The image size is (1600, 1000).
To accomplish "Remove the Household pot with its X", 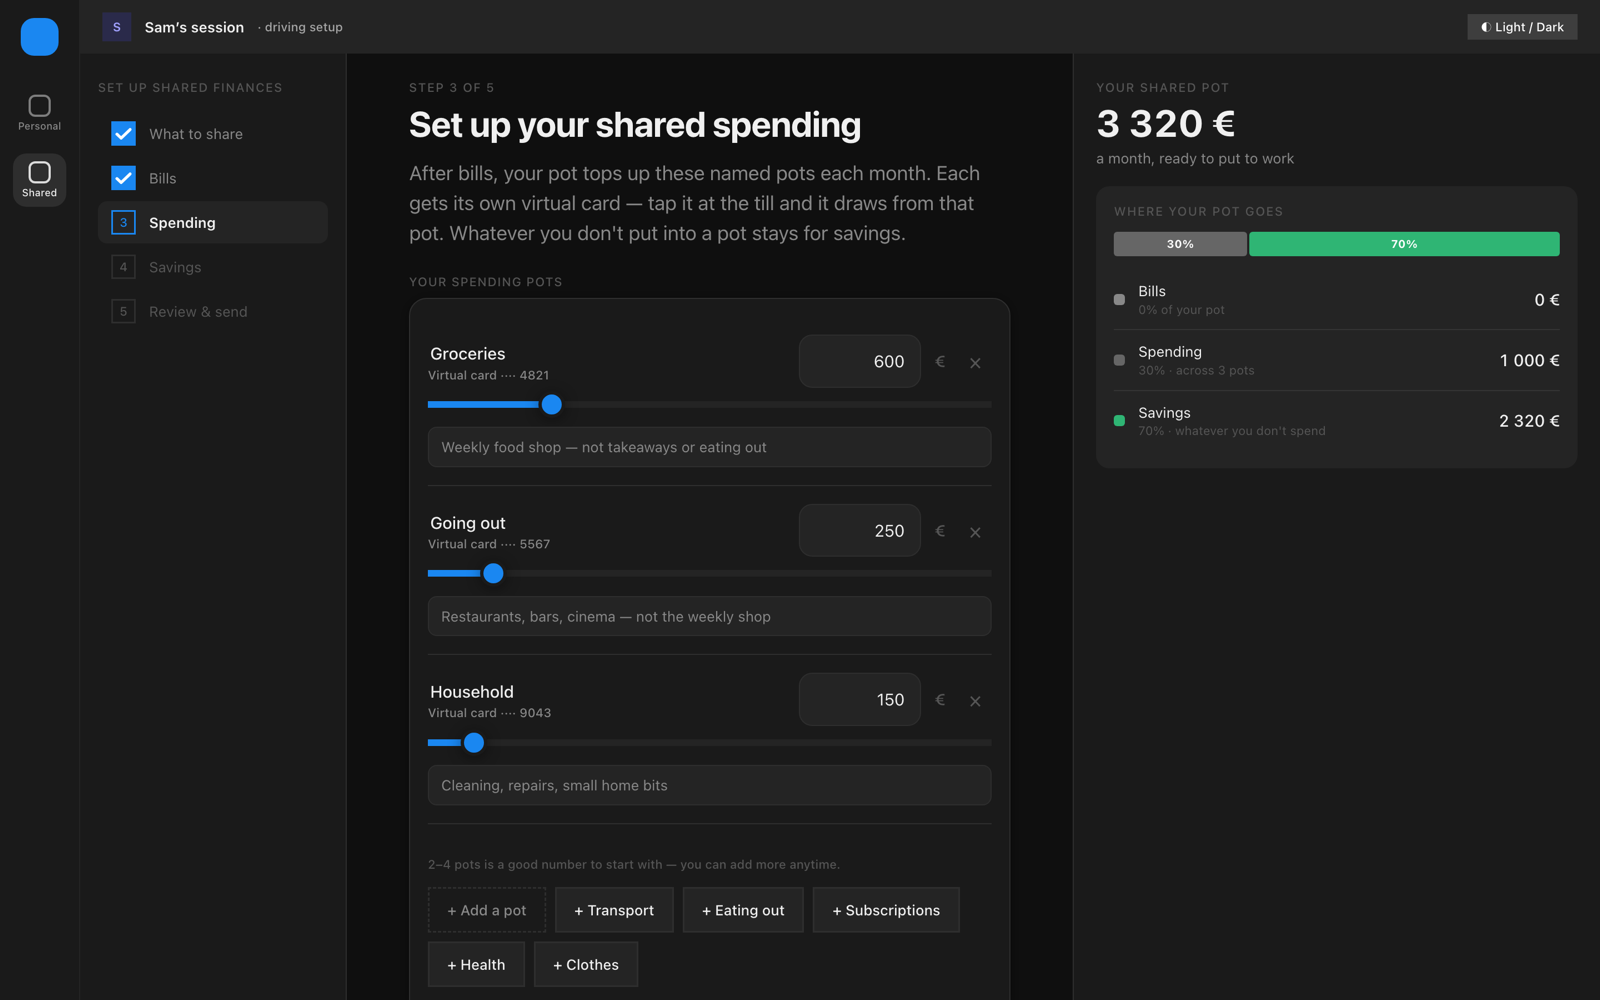I will 975,701.
